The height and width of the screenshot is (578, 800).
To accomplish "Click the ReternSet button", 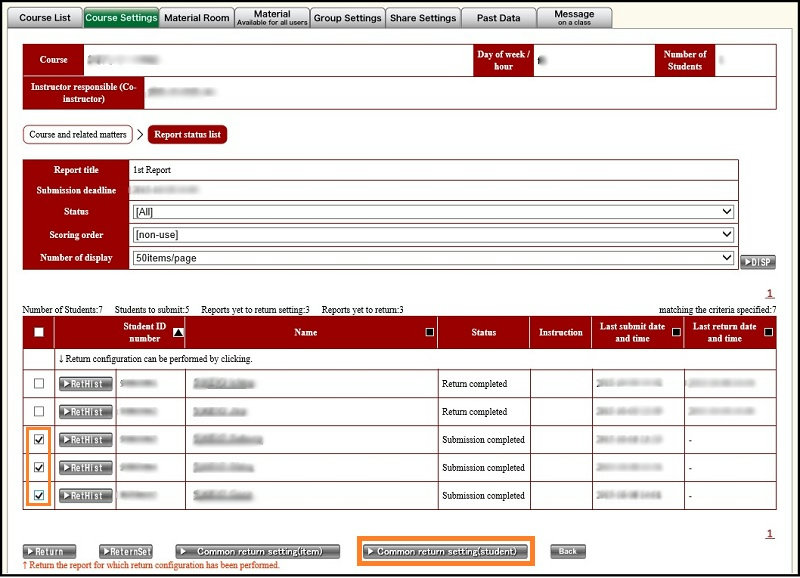I will (126, 551).
